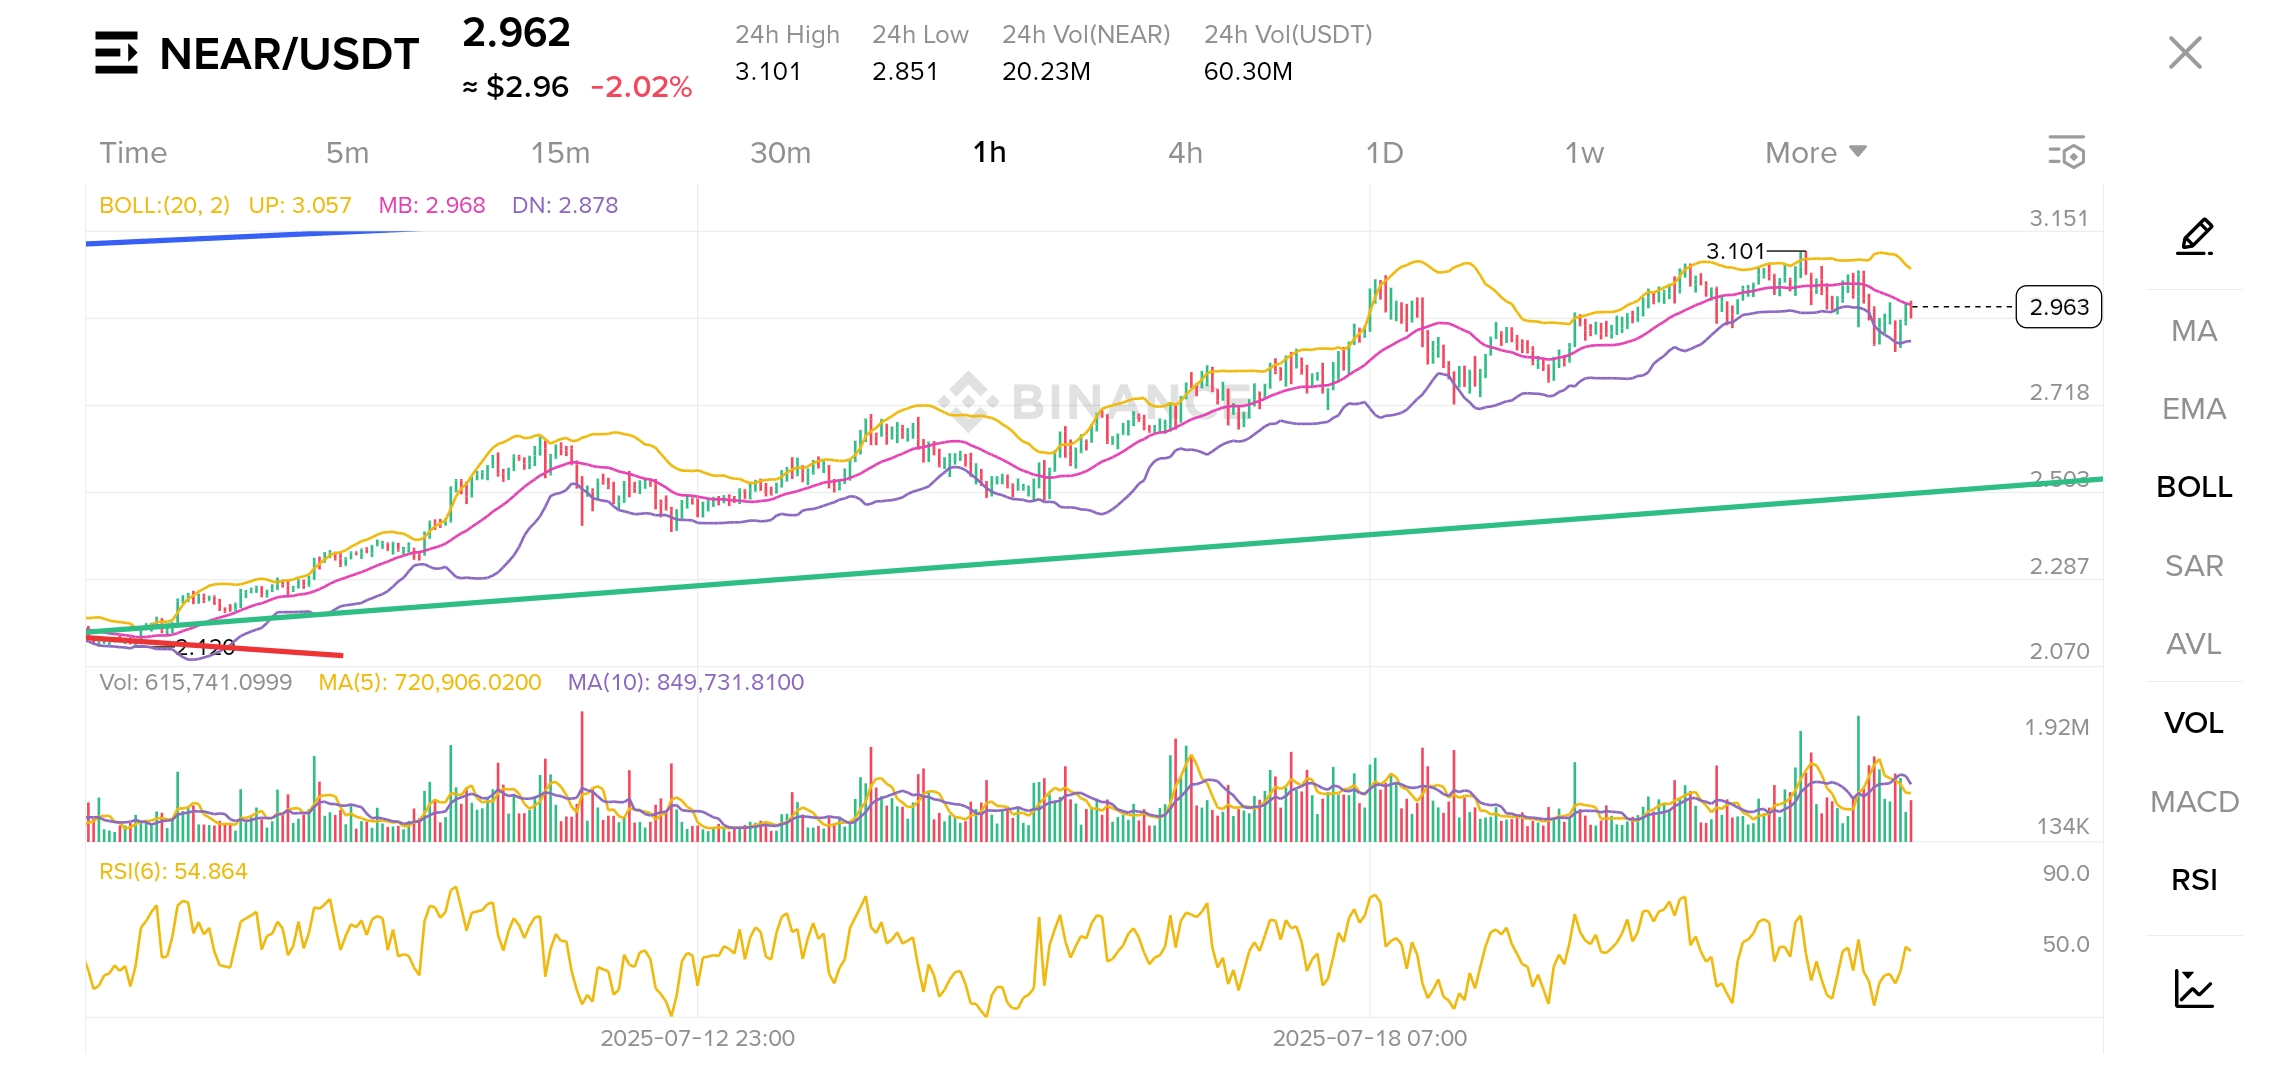Click the NEAR/USDT pair title
The width and height of the screenshot is (2280, 1080).
289,54
